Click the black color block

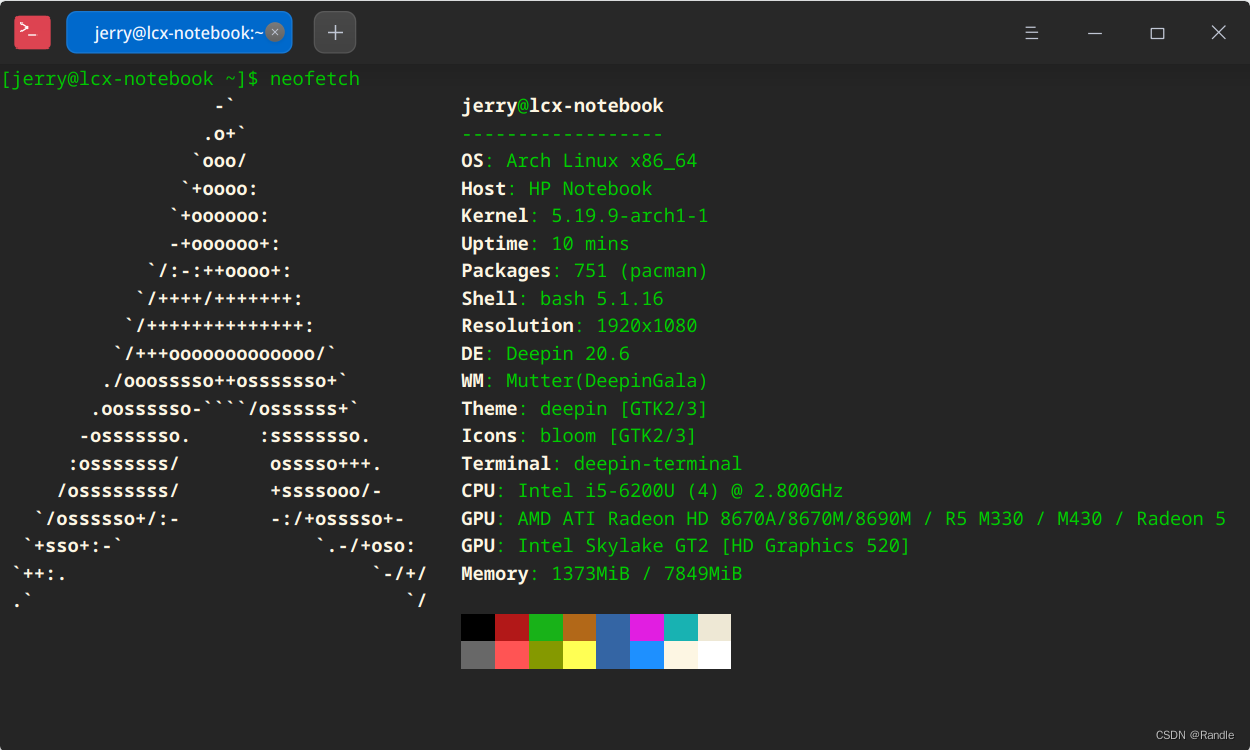coord(478,627)
